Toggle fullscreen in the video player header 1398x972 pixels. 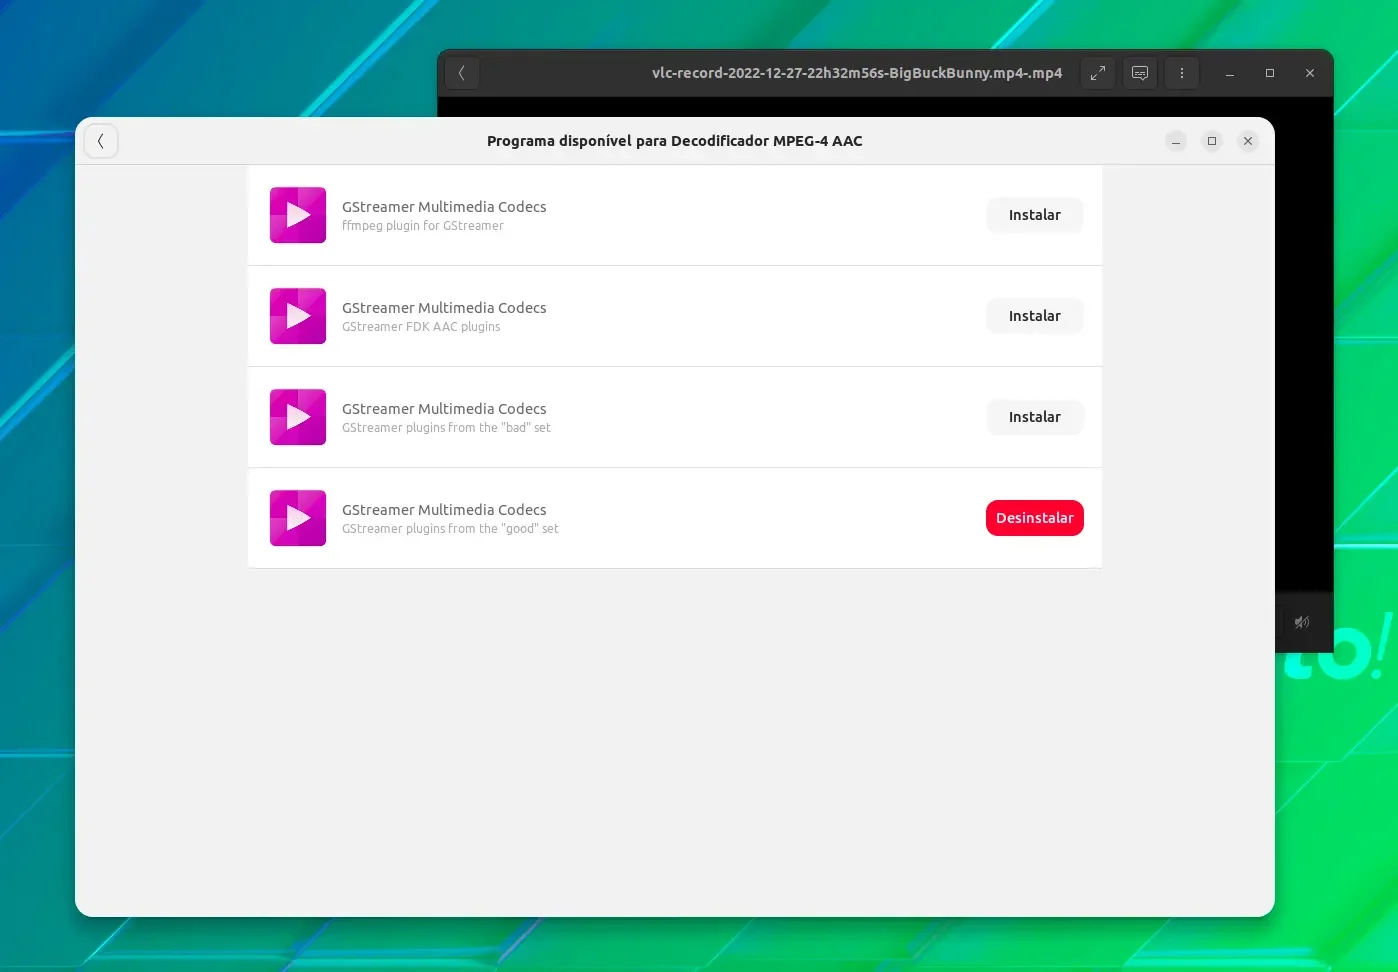click(x=1098, y=73)
